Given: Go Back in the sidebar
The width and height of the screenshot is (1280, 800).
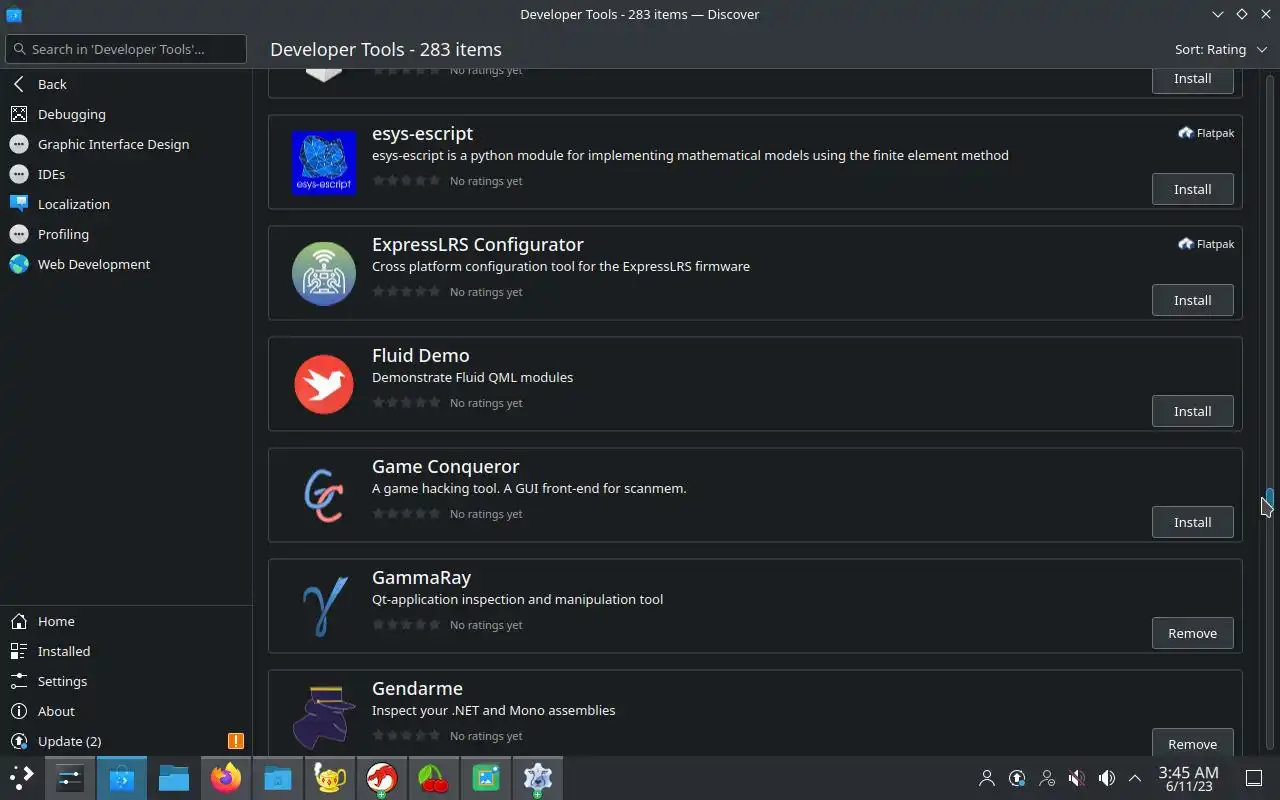Looking at the screenshot, I should coord(126,84).
